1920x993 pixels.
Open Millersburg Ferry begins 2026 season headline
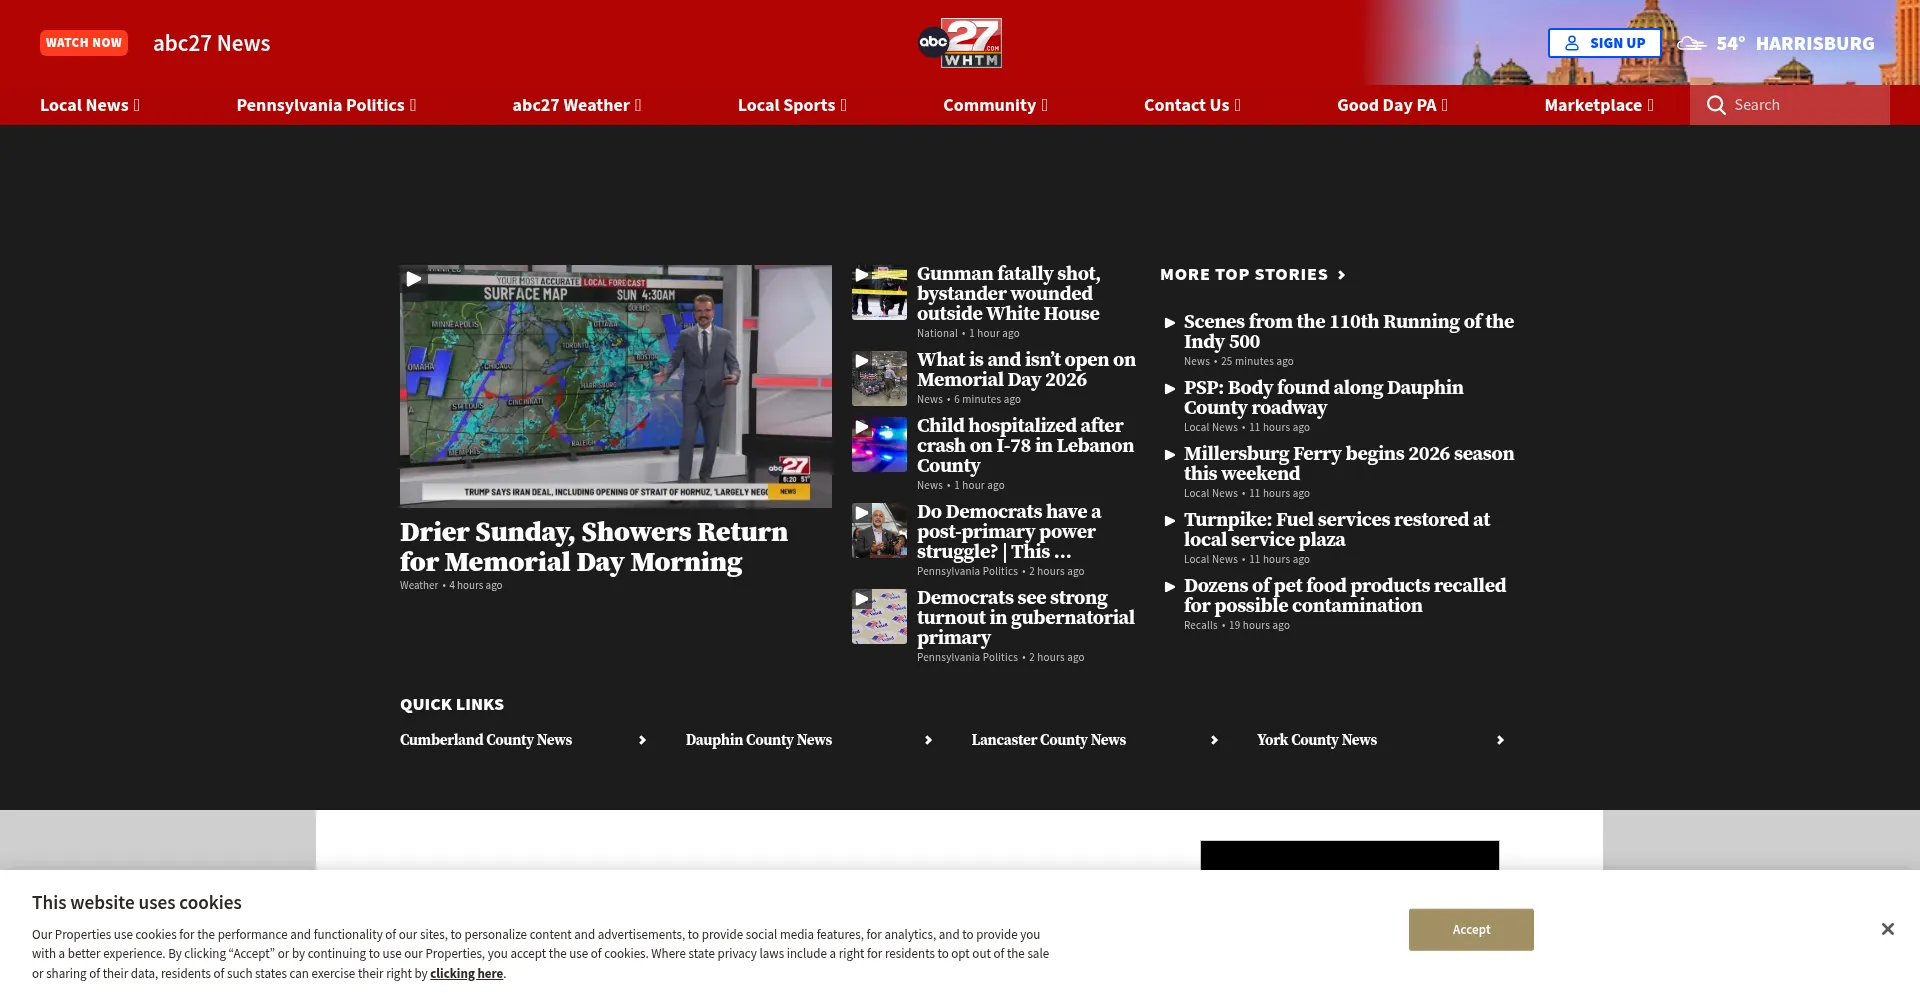[x=1348, y=464]
